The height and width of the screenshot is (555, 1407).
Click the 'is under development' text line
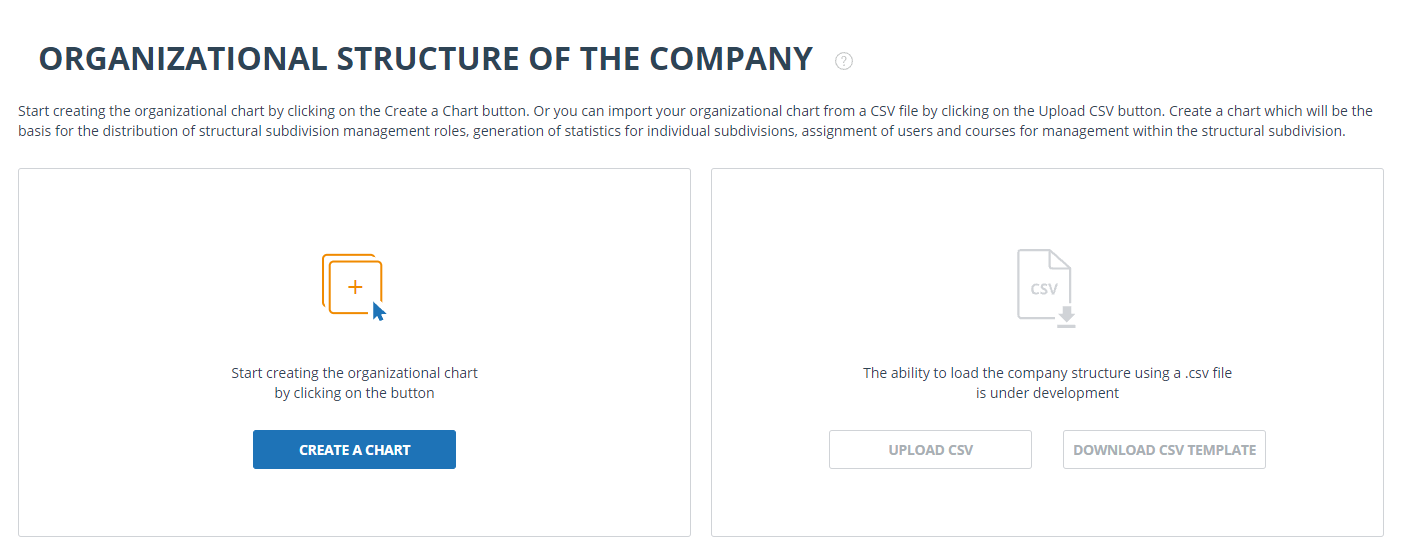pos(1047,393)
